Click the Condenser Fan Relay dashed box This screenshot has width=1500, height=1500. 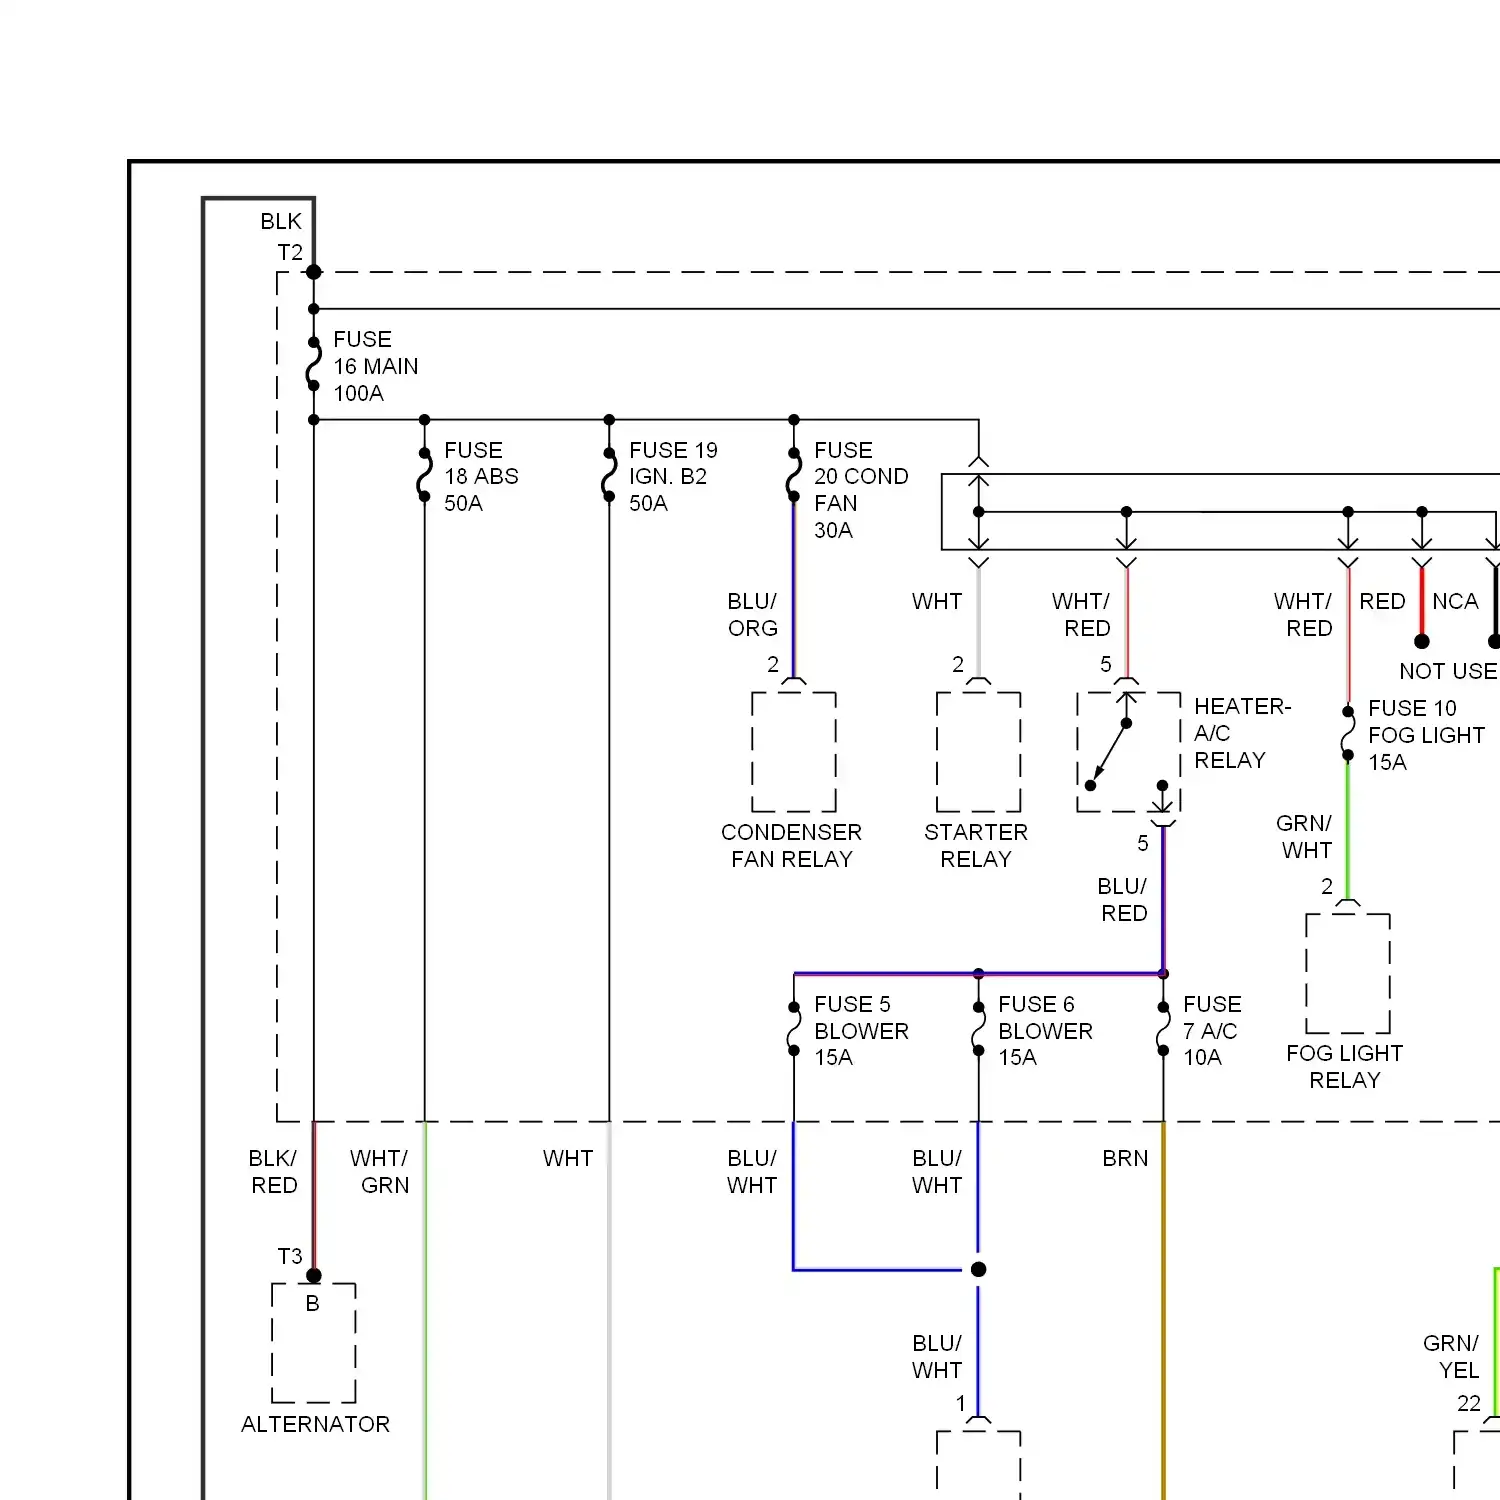tap(794, 751)
